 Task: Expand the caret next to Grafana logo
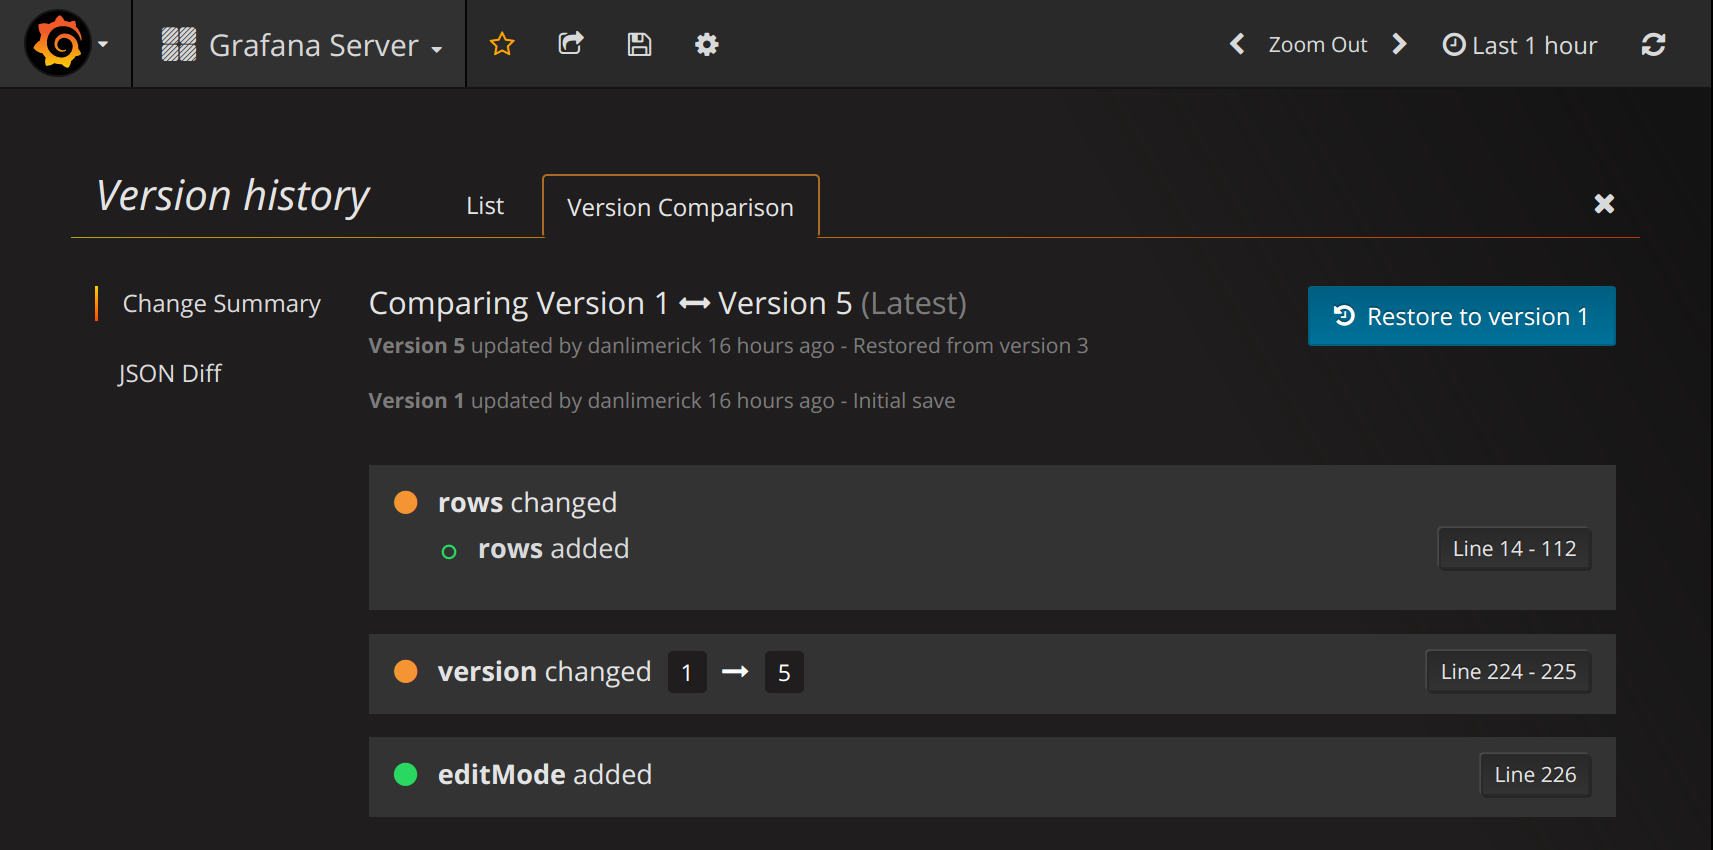[103, 44]
